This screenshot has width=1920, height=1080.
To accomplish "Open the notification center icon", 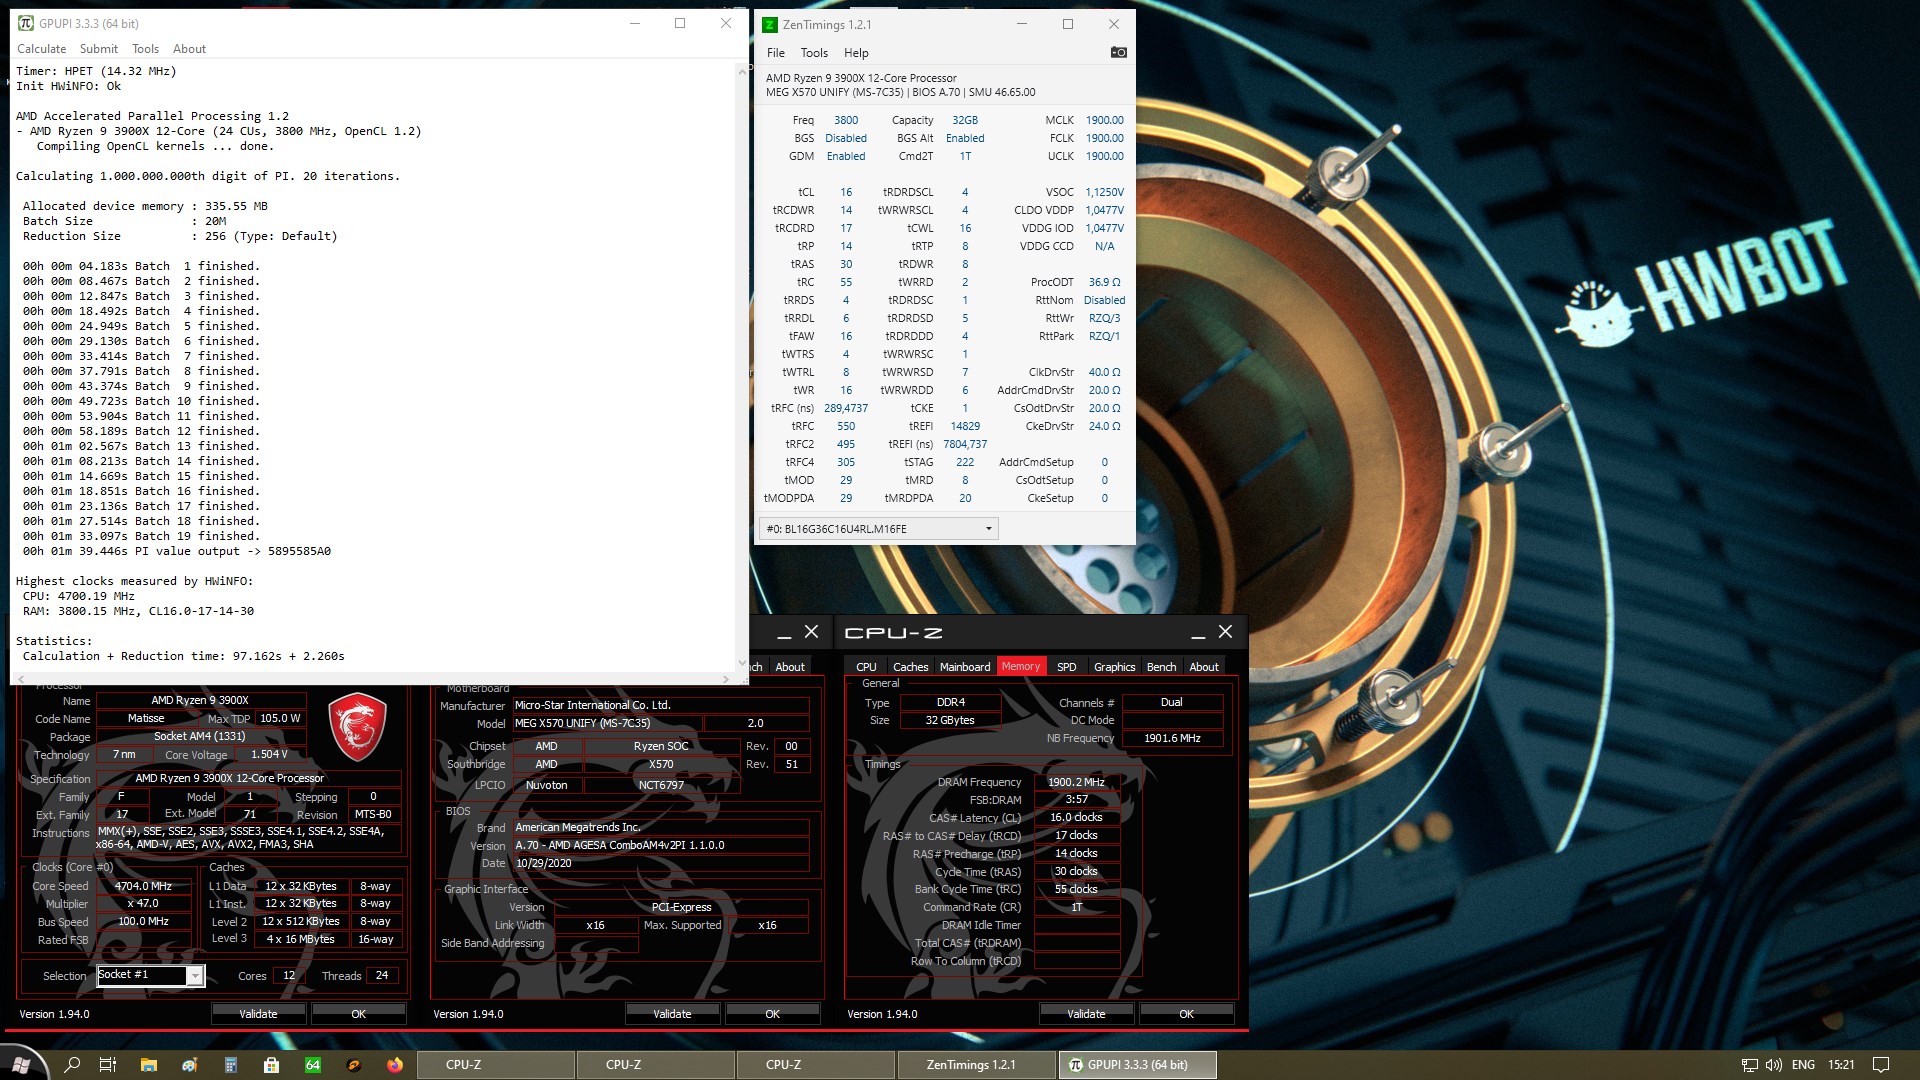I will [1881, 1065].
